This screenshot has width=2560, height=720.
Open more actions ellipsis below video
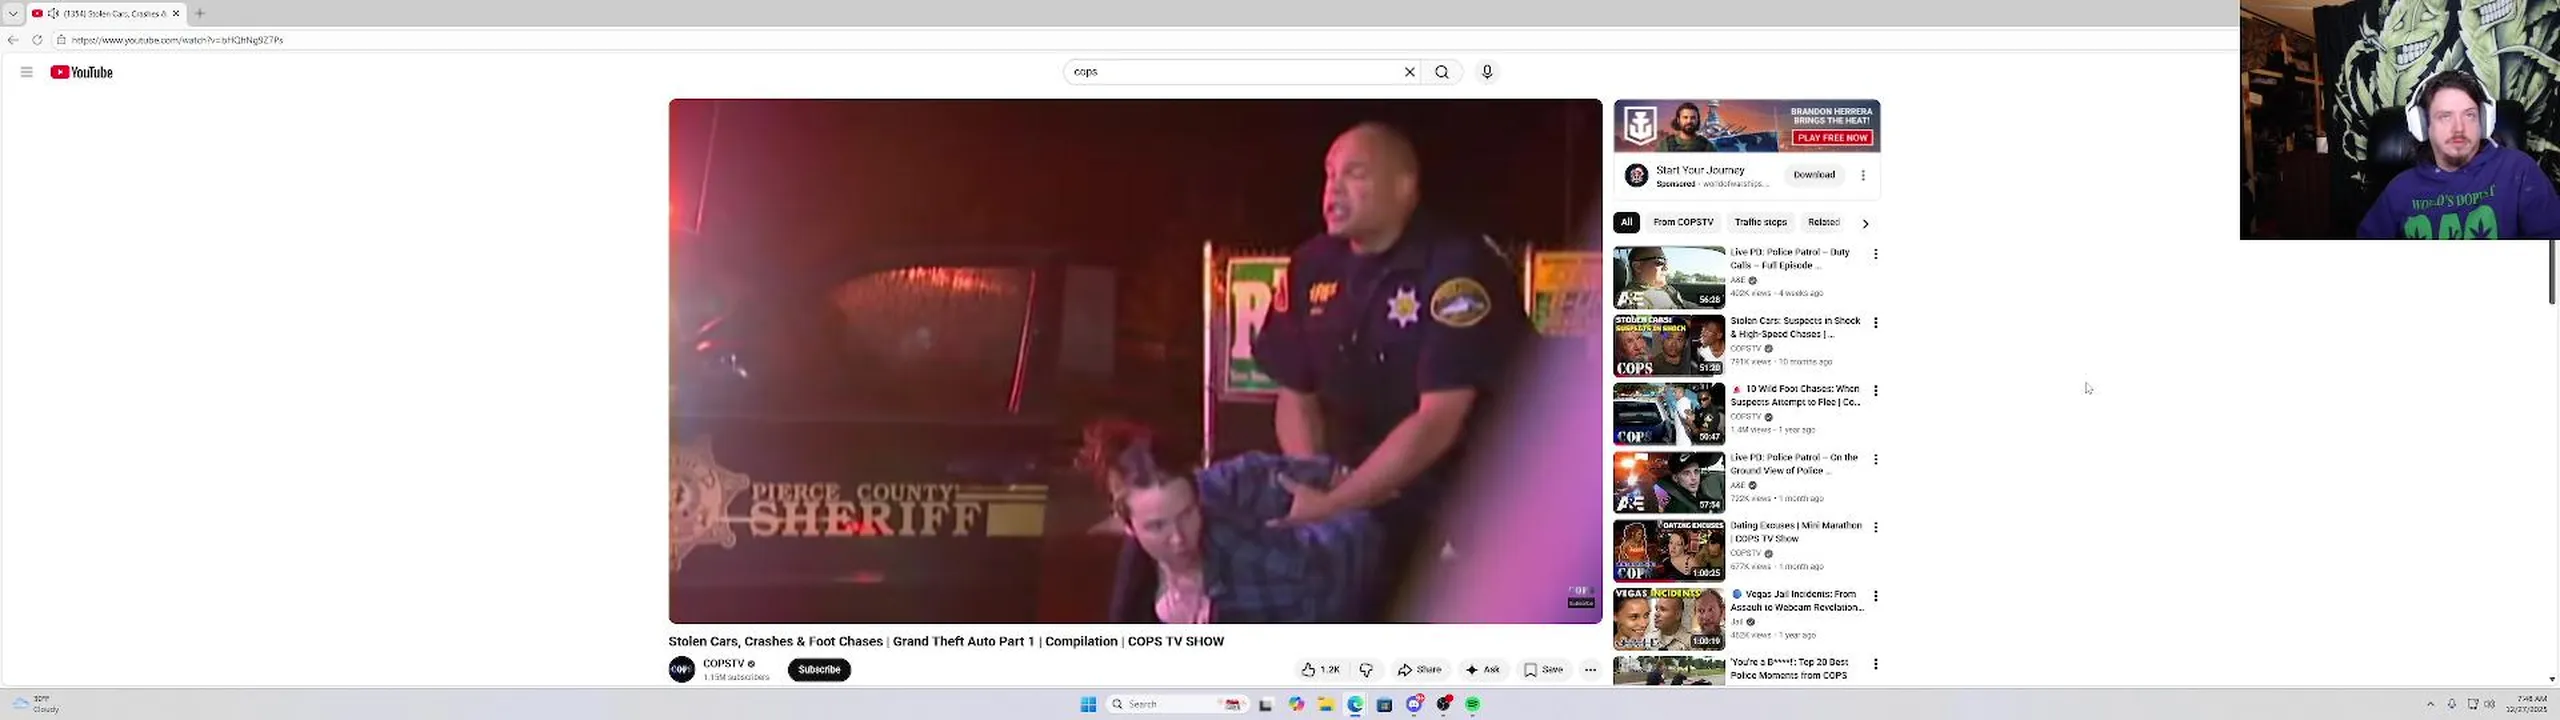[1590, 670]
